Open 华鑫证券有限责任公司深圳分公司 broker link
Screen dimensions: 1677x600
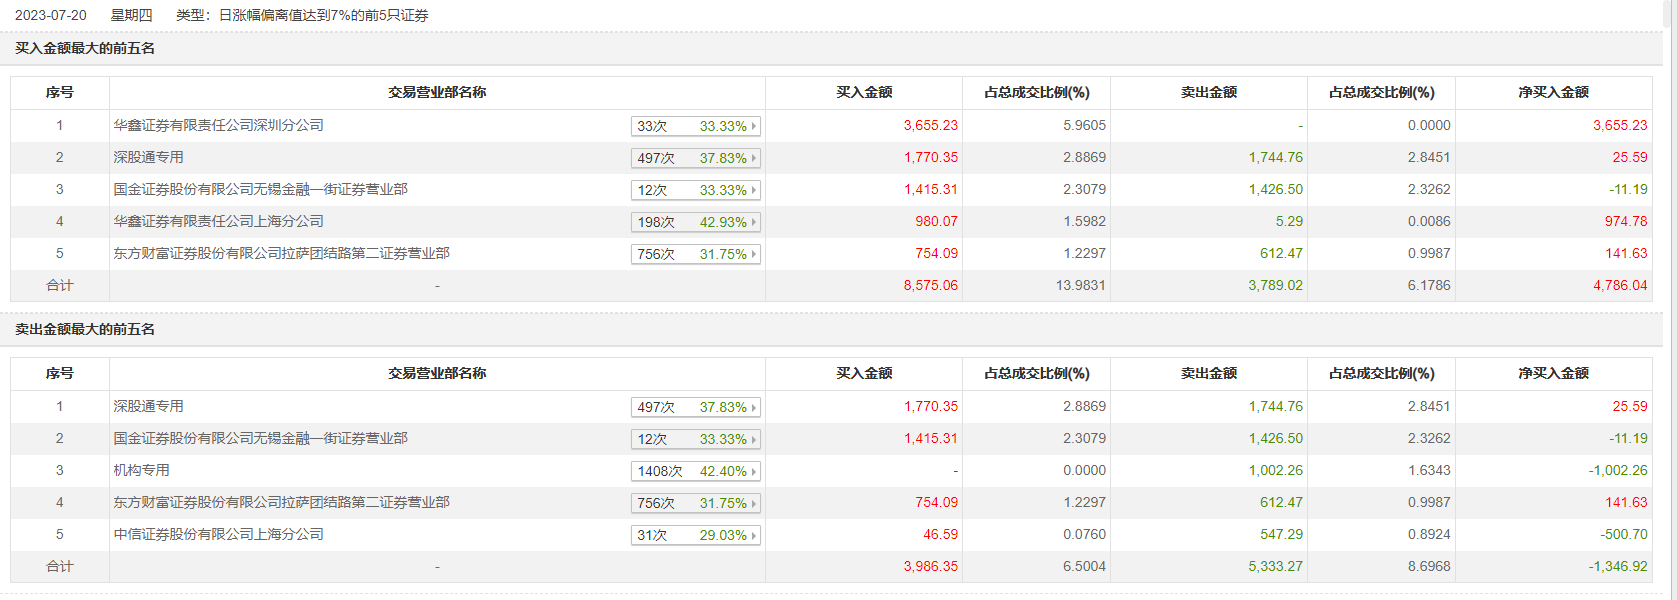pos(218,125)
